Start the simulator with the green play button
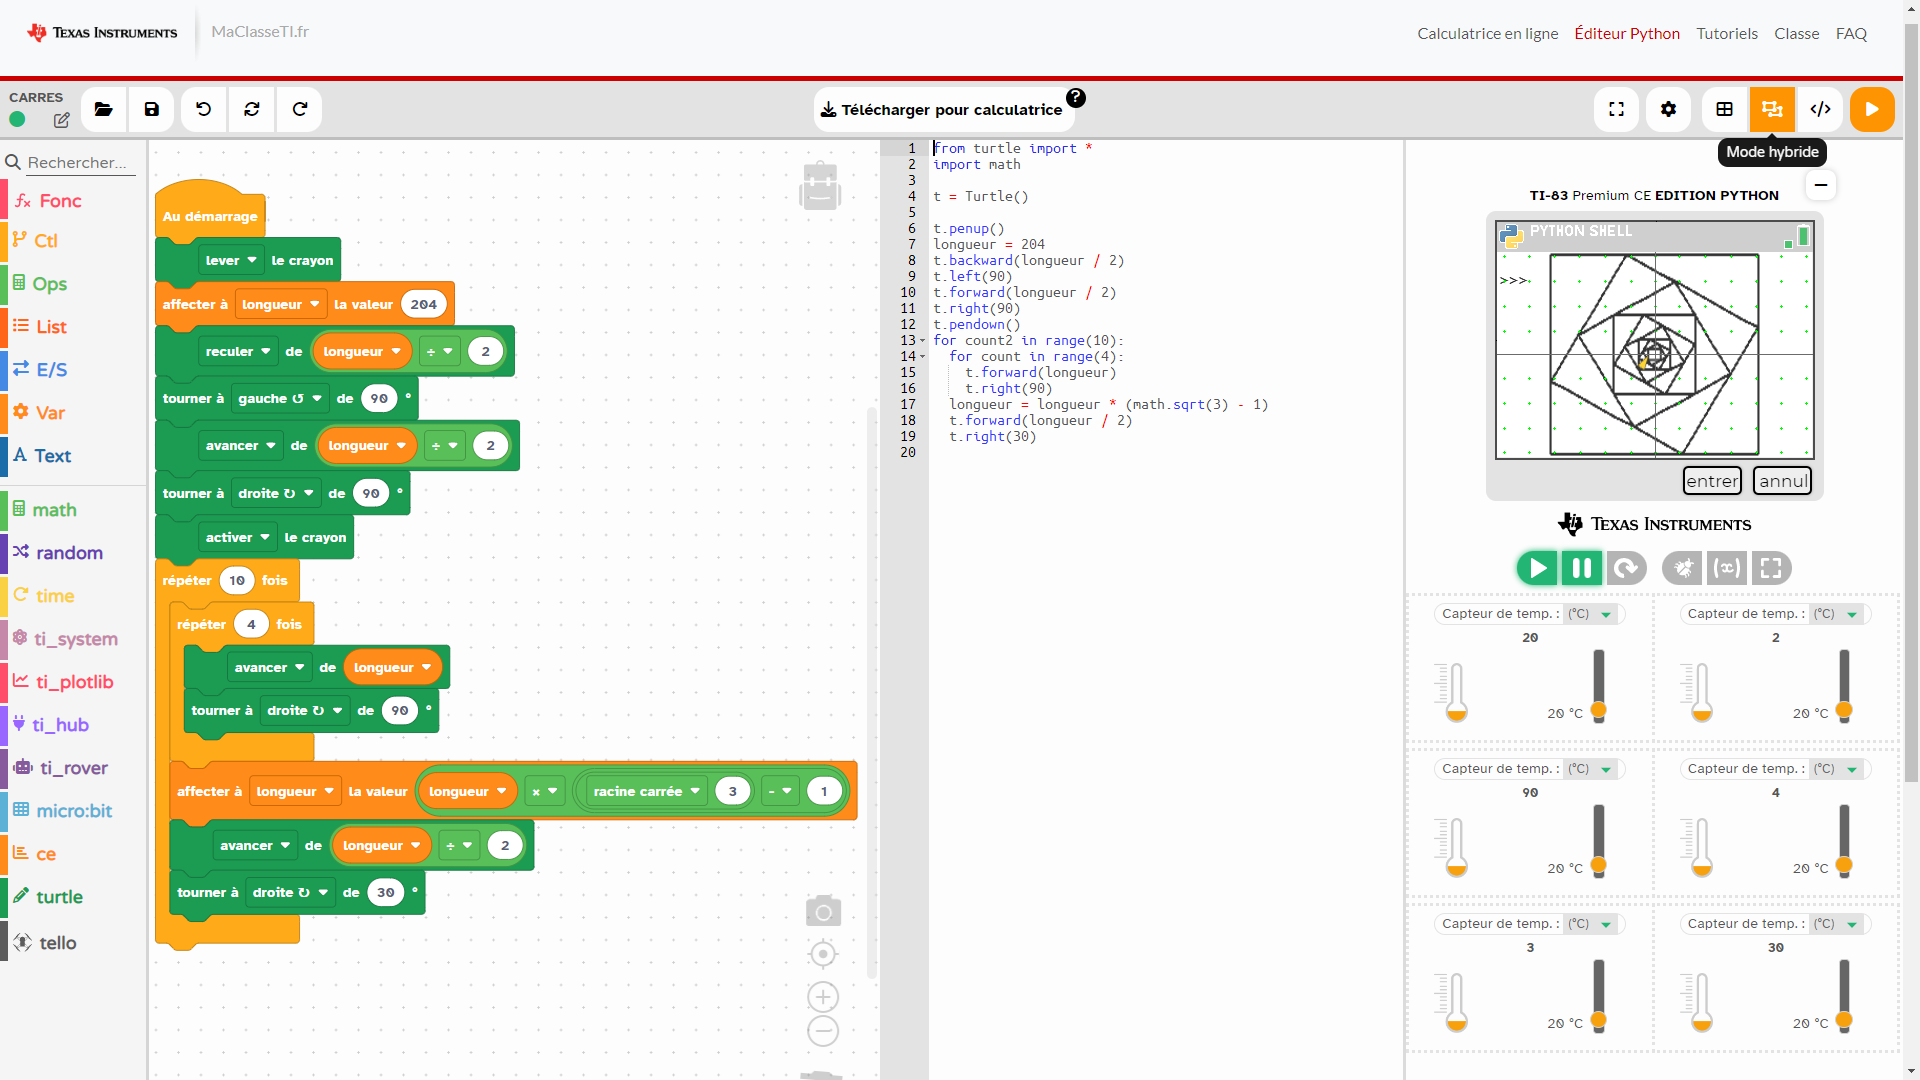The image size is (1920, 1080). coord(1537,568)
